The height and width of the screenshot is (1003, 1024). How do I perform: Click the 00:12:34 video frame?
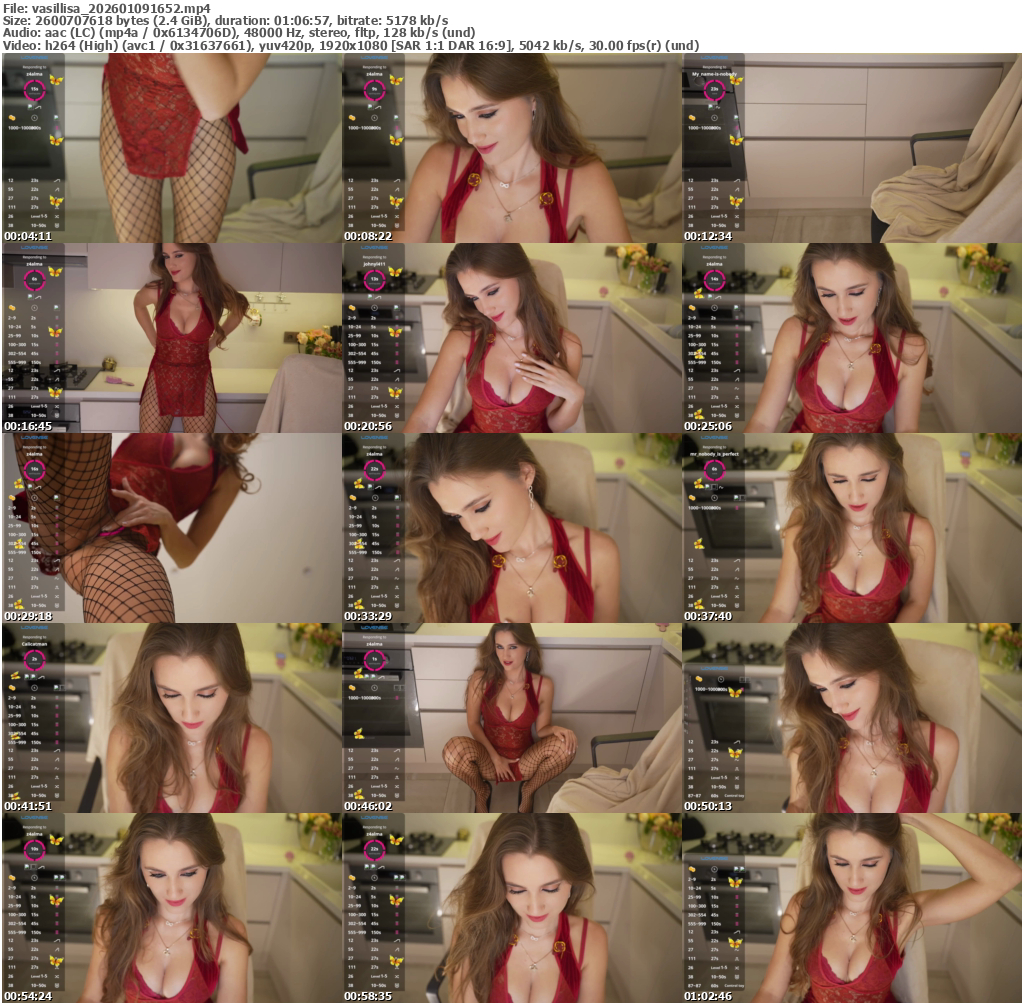pos(851,148)
